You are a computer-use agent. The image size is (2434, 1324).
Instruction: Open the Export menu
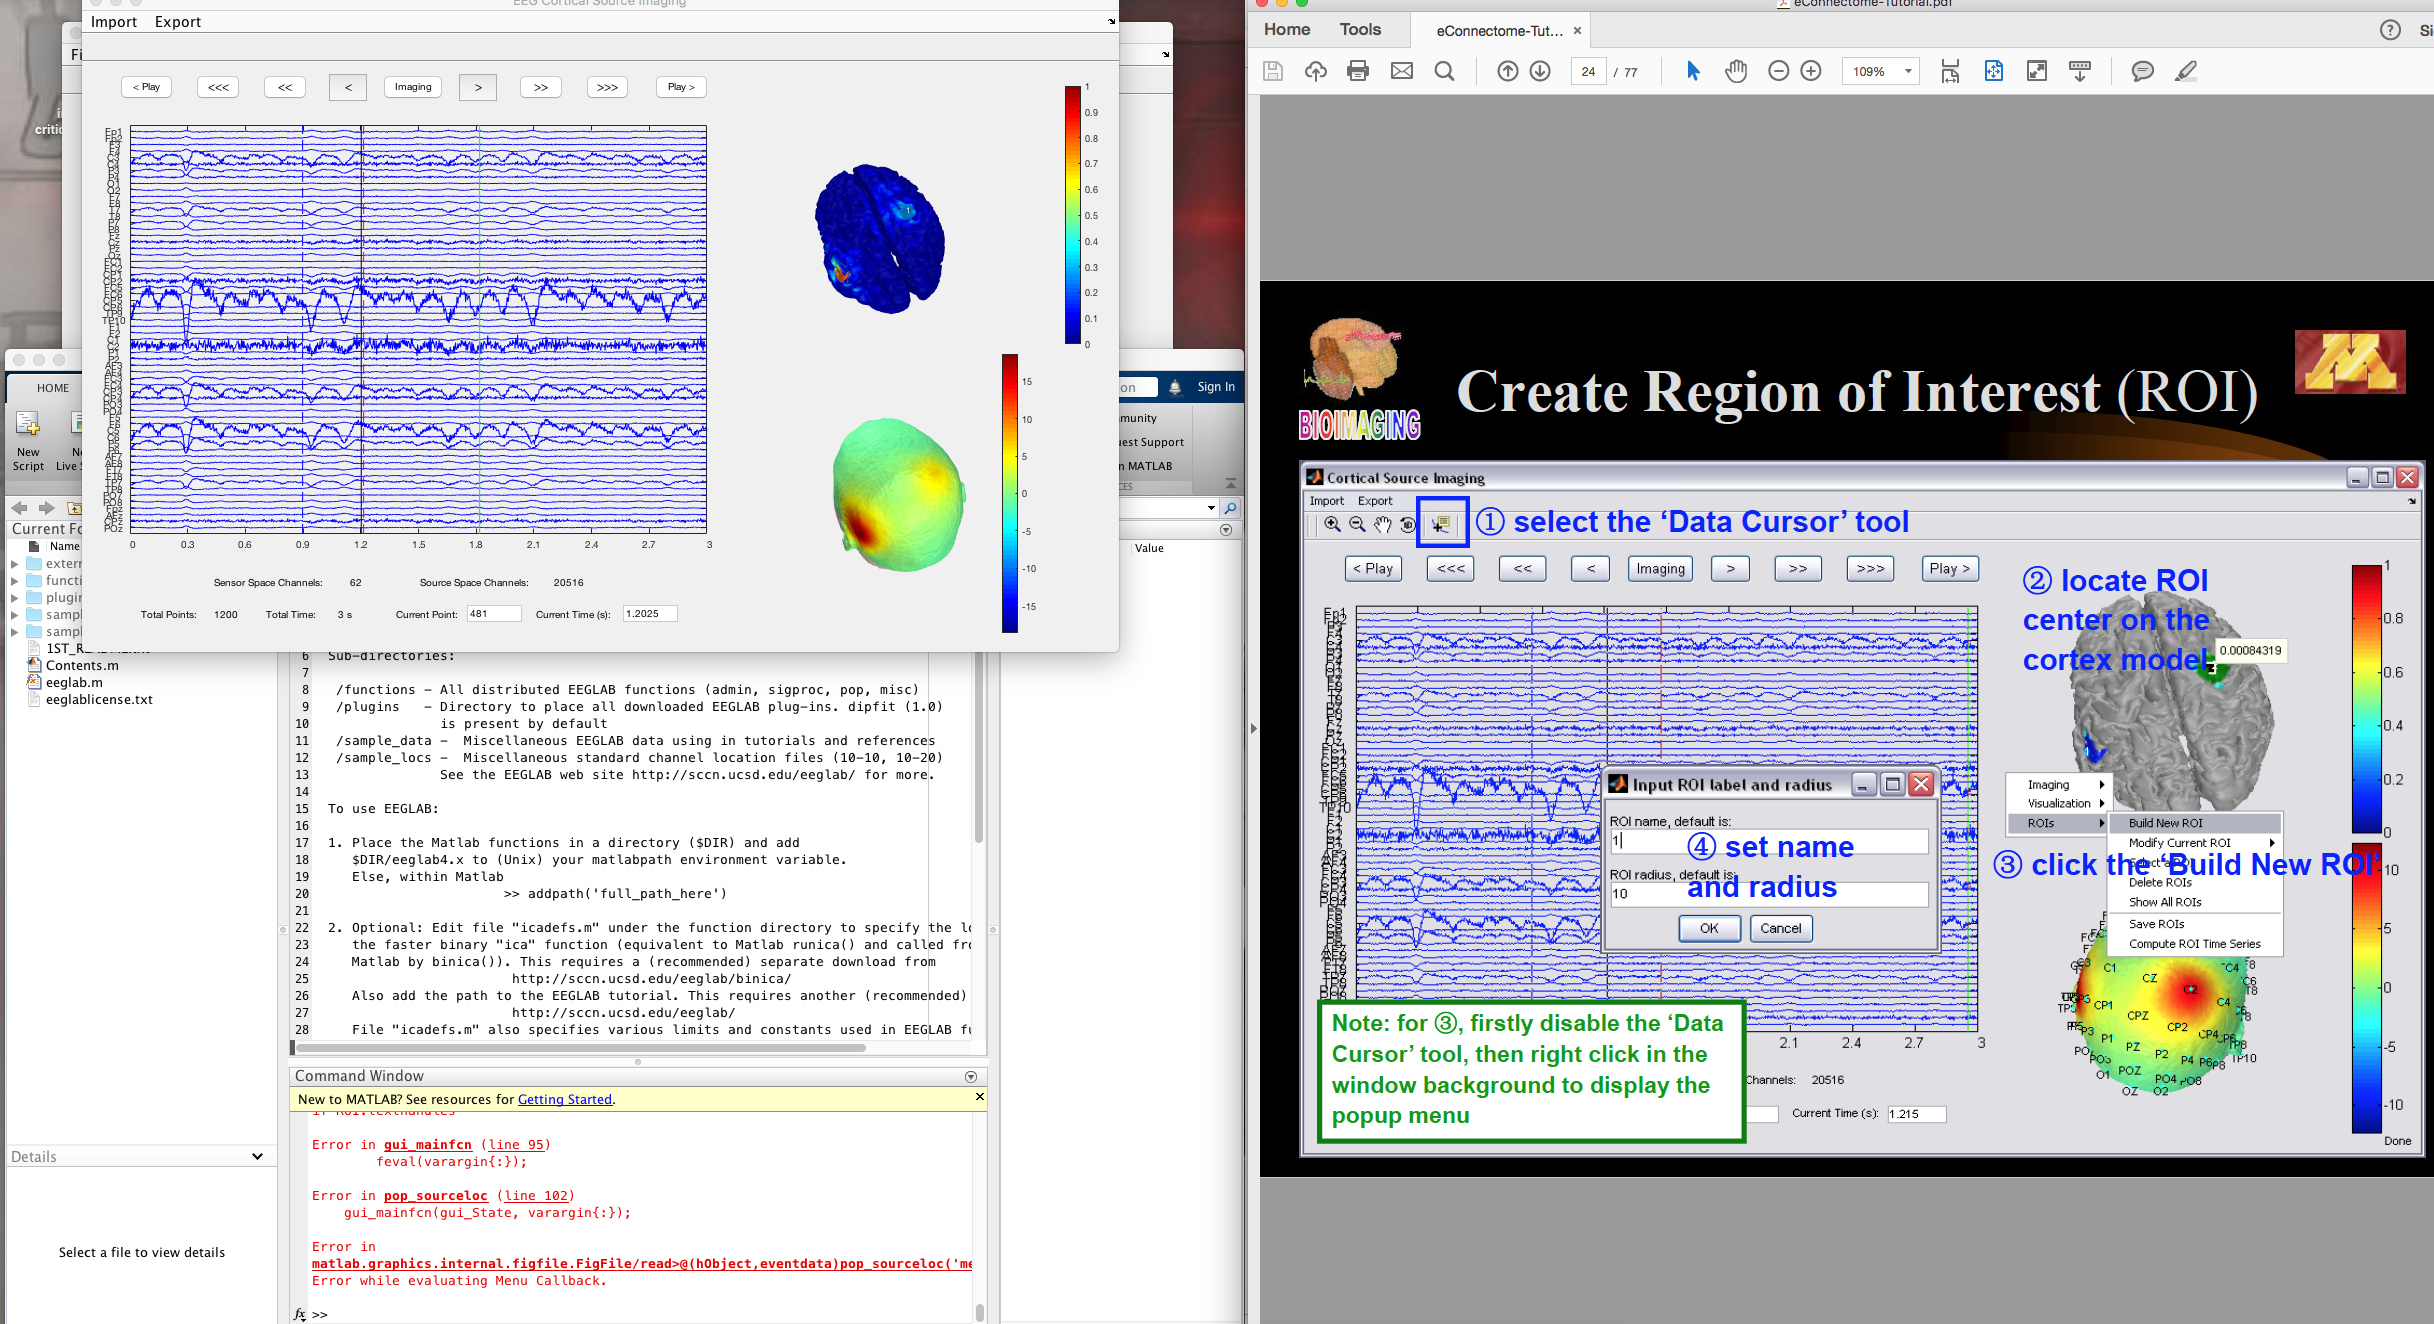[x=177, y=22]
